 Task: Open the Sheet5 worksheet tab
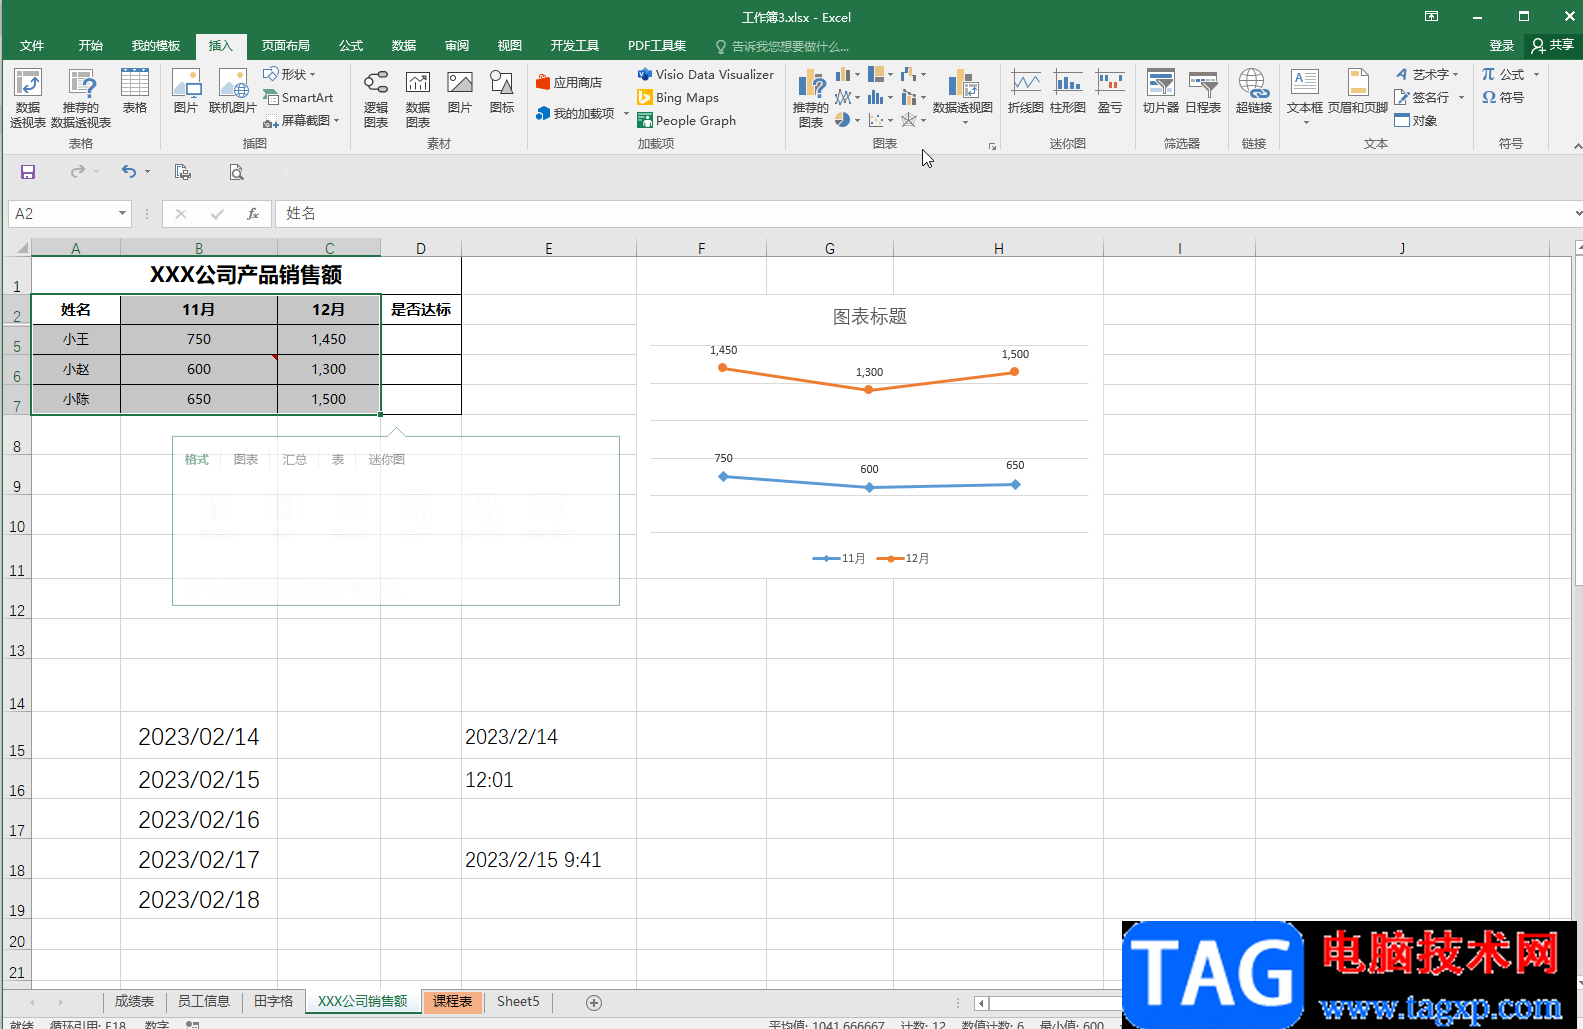518,1001
